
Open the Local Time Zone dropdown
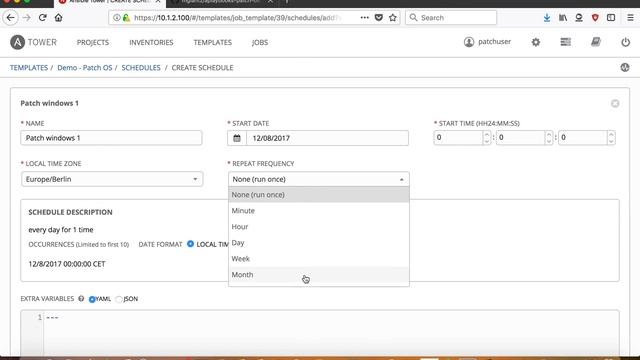[x=112, y=179]
